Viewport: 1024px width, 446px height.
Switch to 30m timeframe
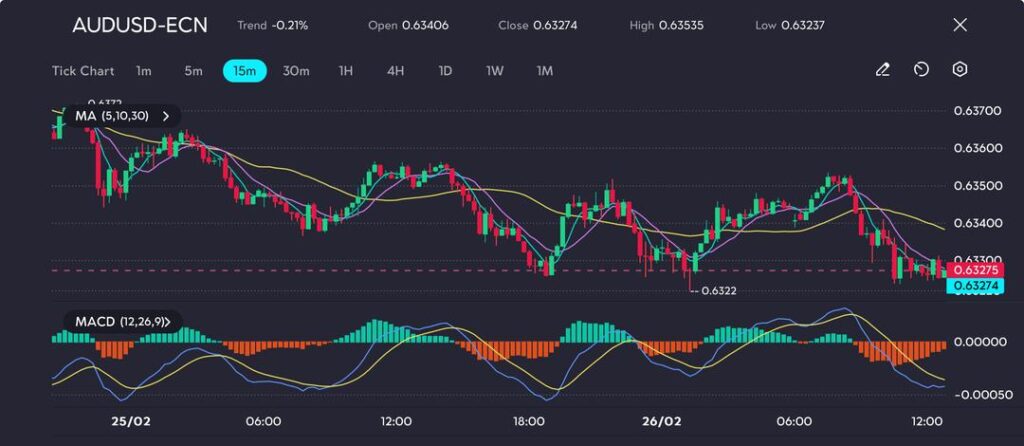point(296,71)
